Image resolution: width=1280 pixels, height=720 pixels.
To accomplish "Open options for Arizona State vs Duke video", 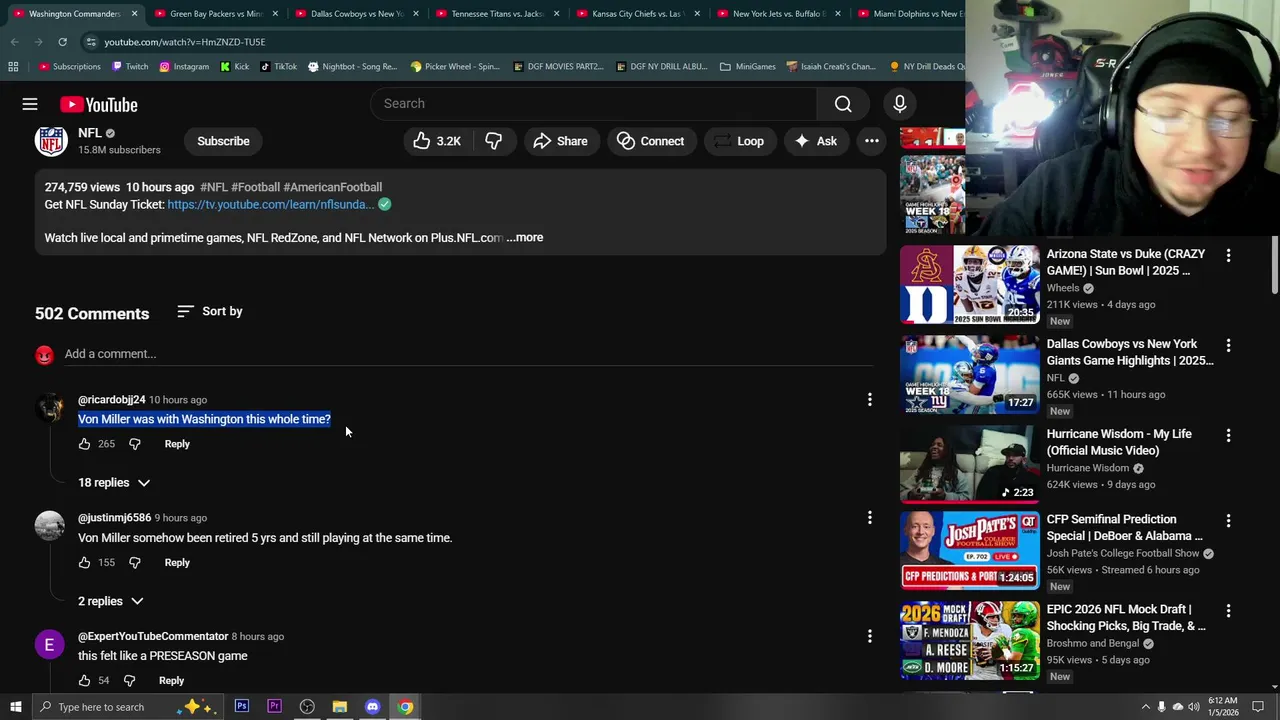I will click(1229, 255).
